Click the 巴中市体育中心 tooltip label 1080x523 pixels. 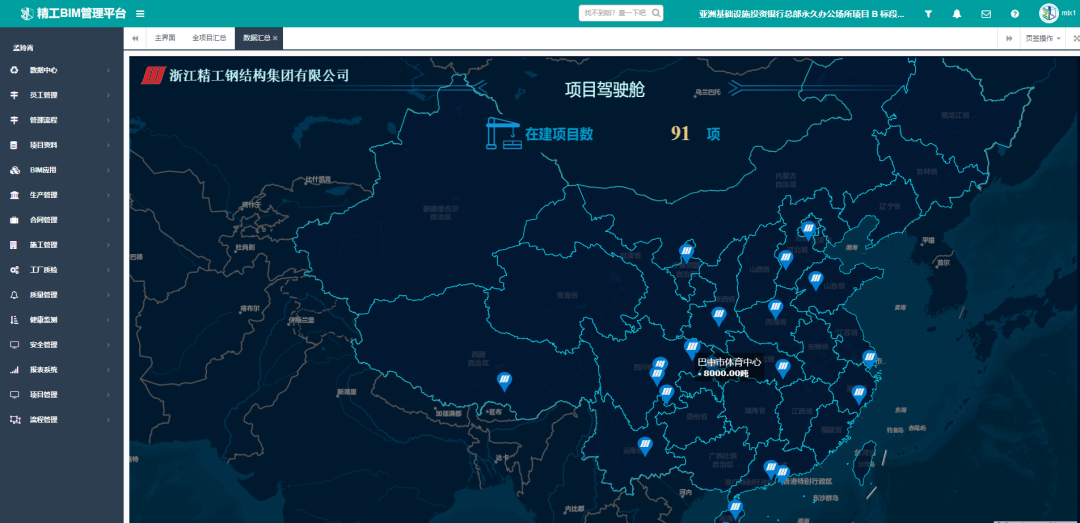point(729,362)
